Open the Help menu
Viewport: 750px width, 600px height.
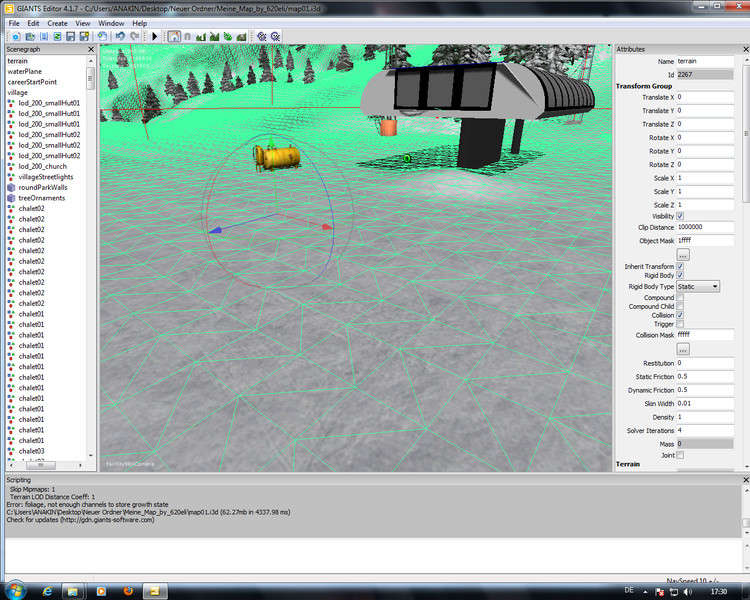(x=140, y=23)
